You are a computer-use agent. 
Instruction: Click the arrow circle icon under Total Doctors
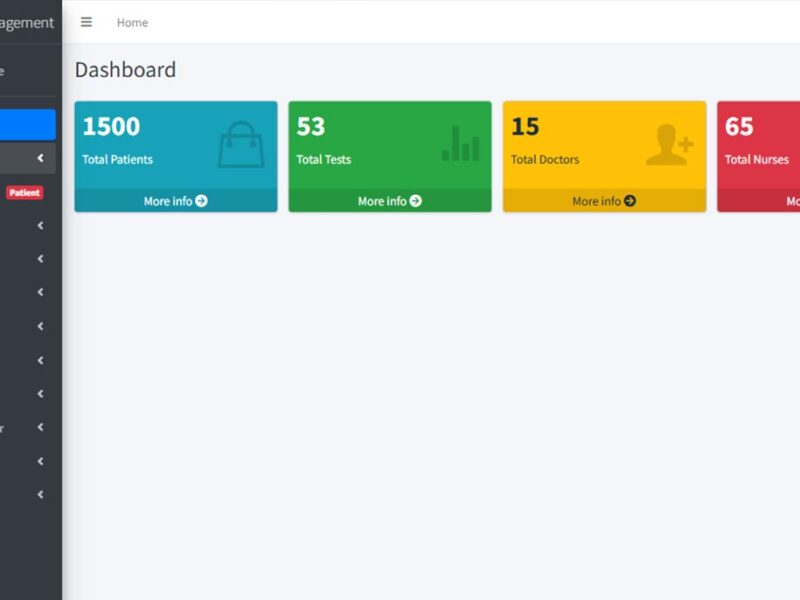click(x=630, y=201)
